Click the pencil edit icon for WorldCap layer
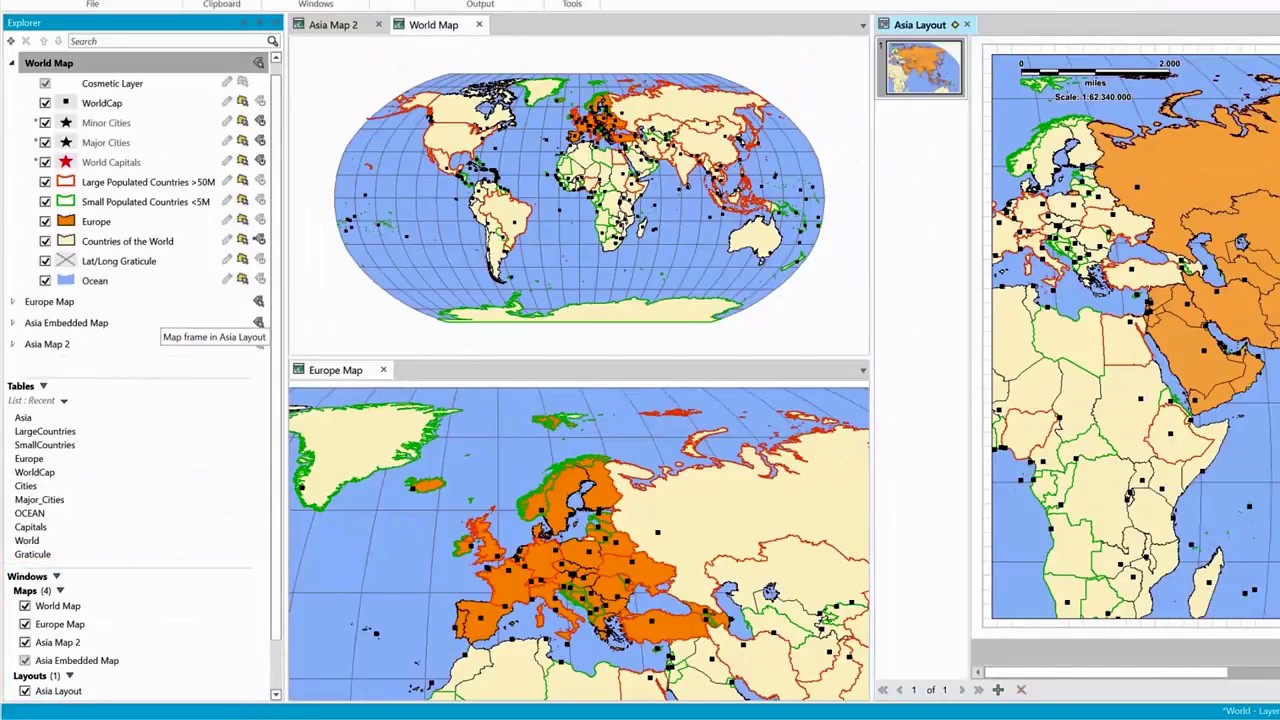Viewport: 1280px width, 720px height. [x=227, y=102]
